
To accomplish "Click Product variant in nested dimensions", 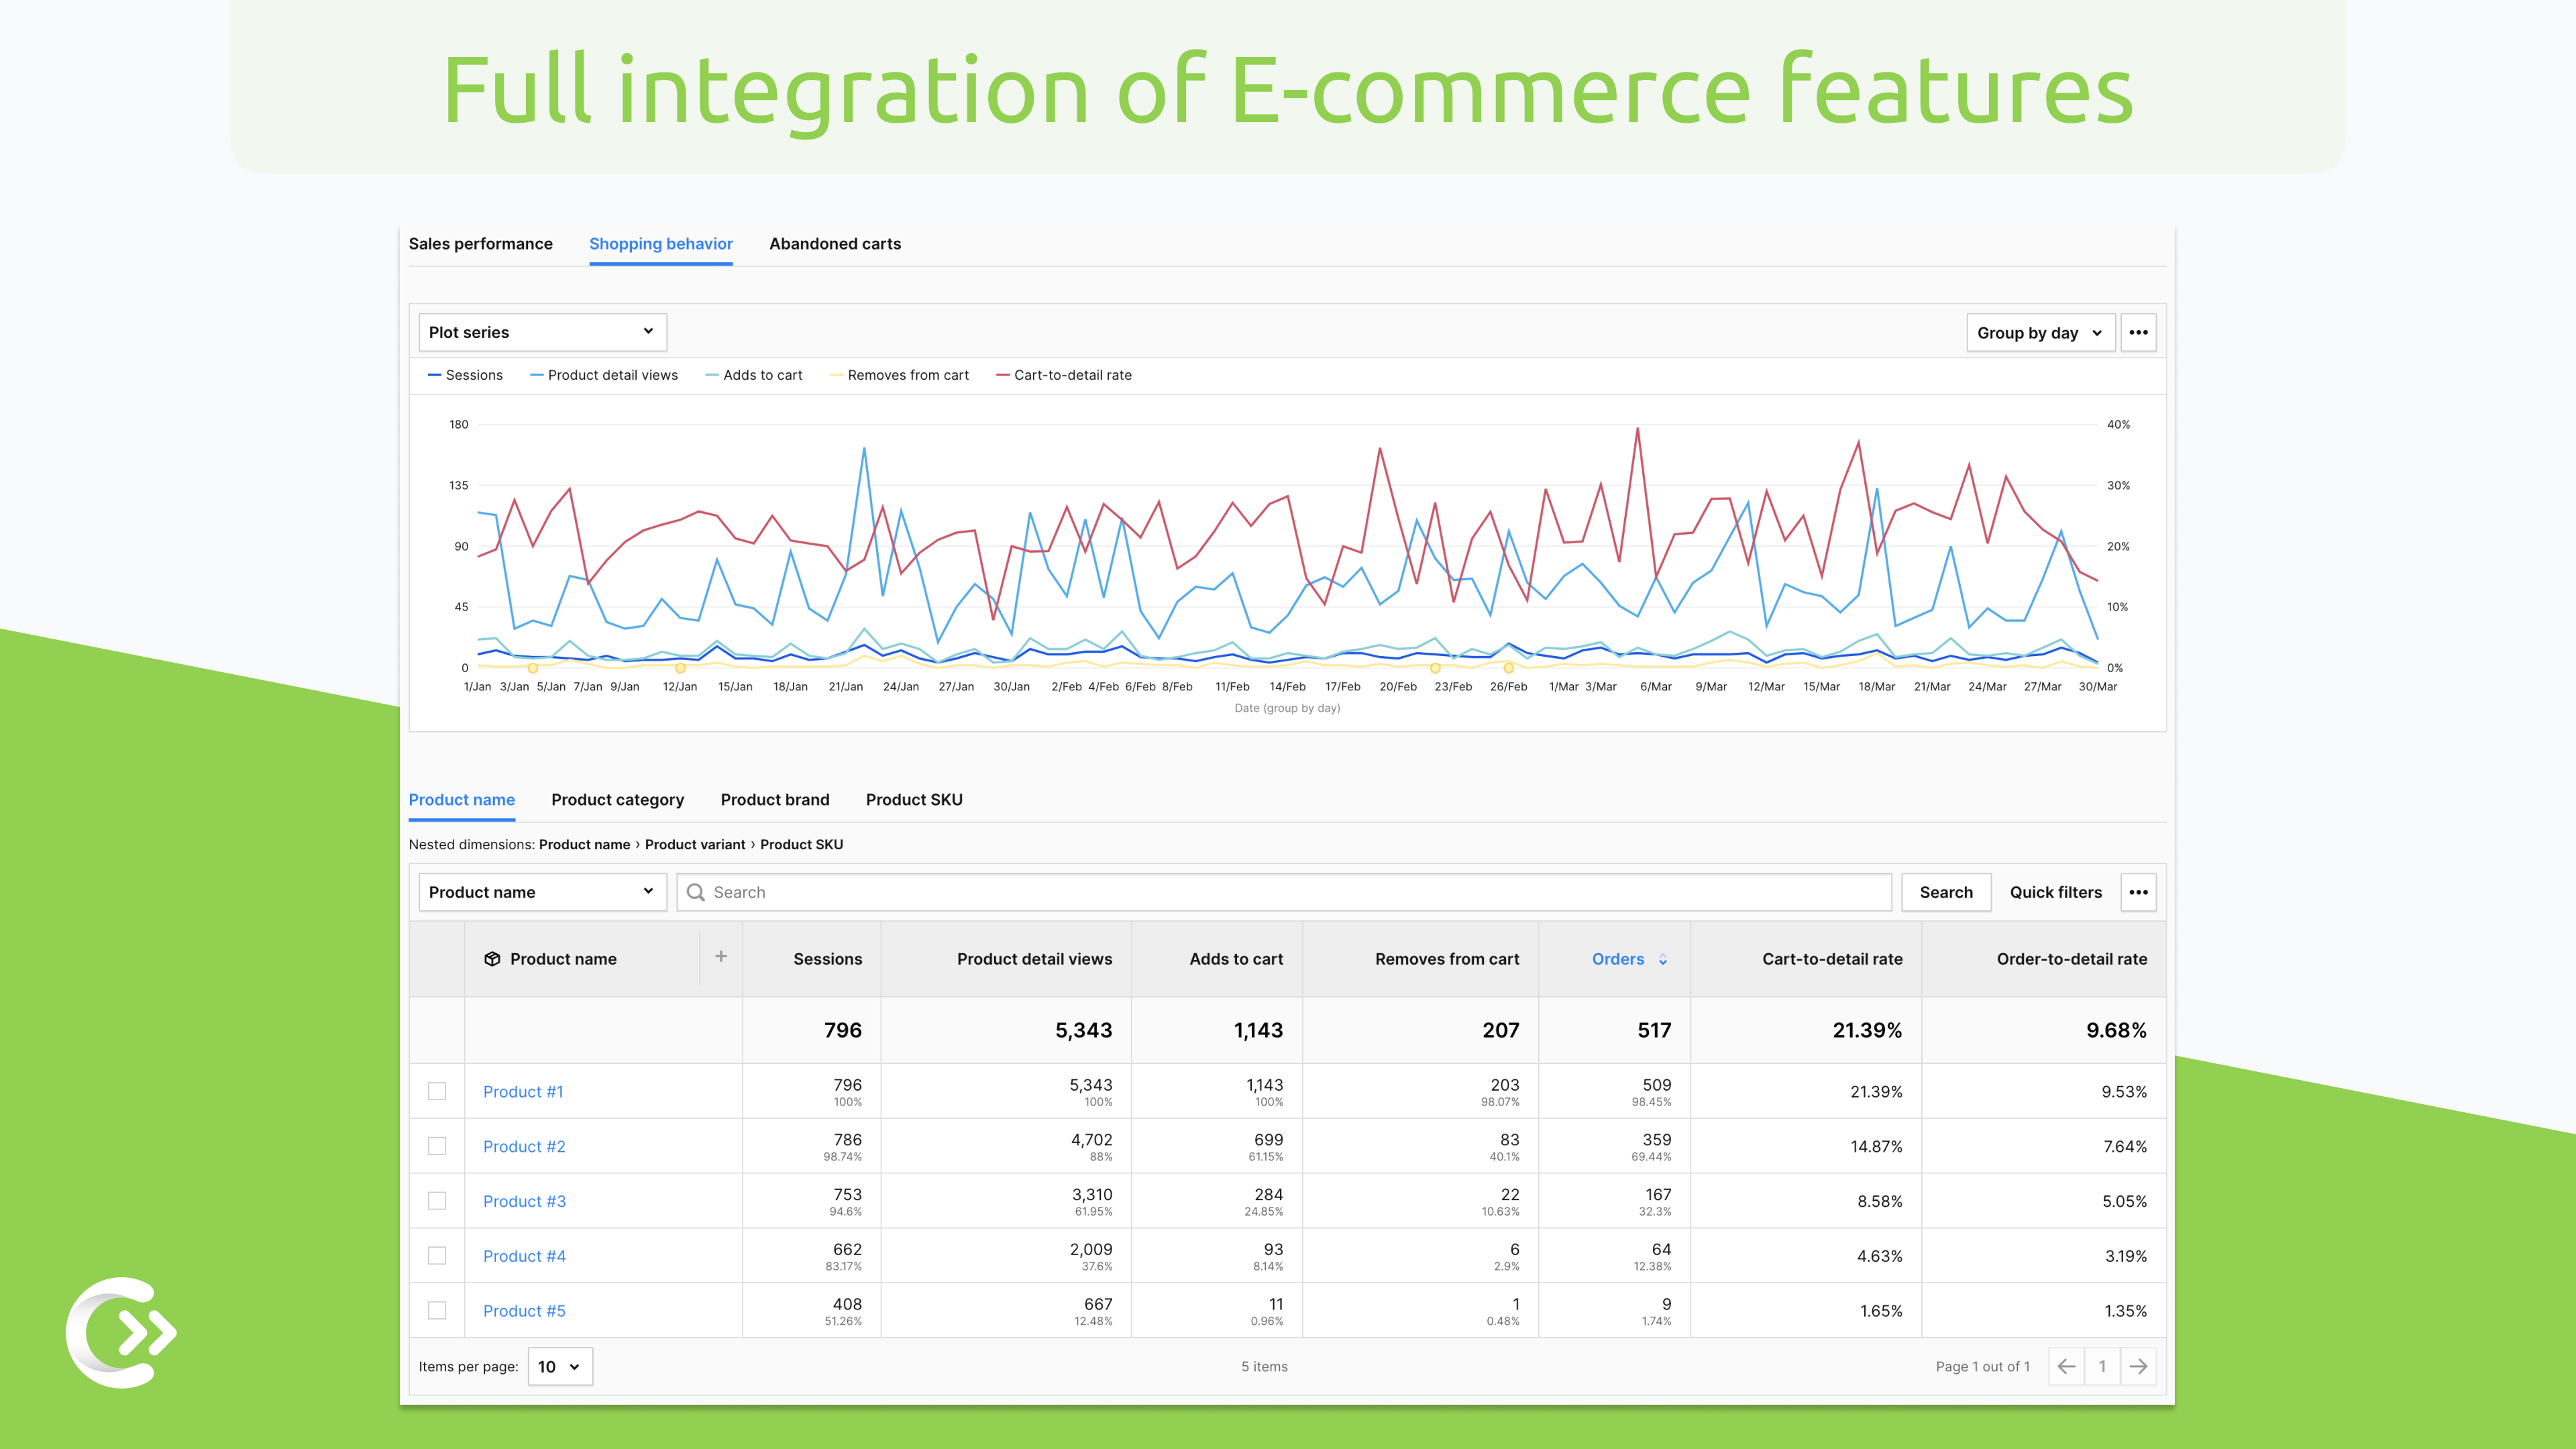I will point(695,845).
